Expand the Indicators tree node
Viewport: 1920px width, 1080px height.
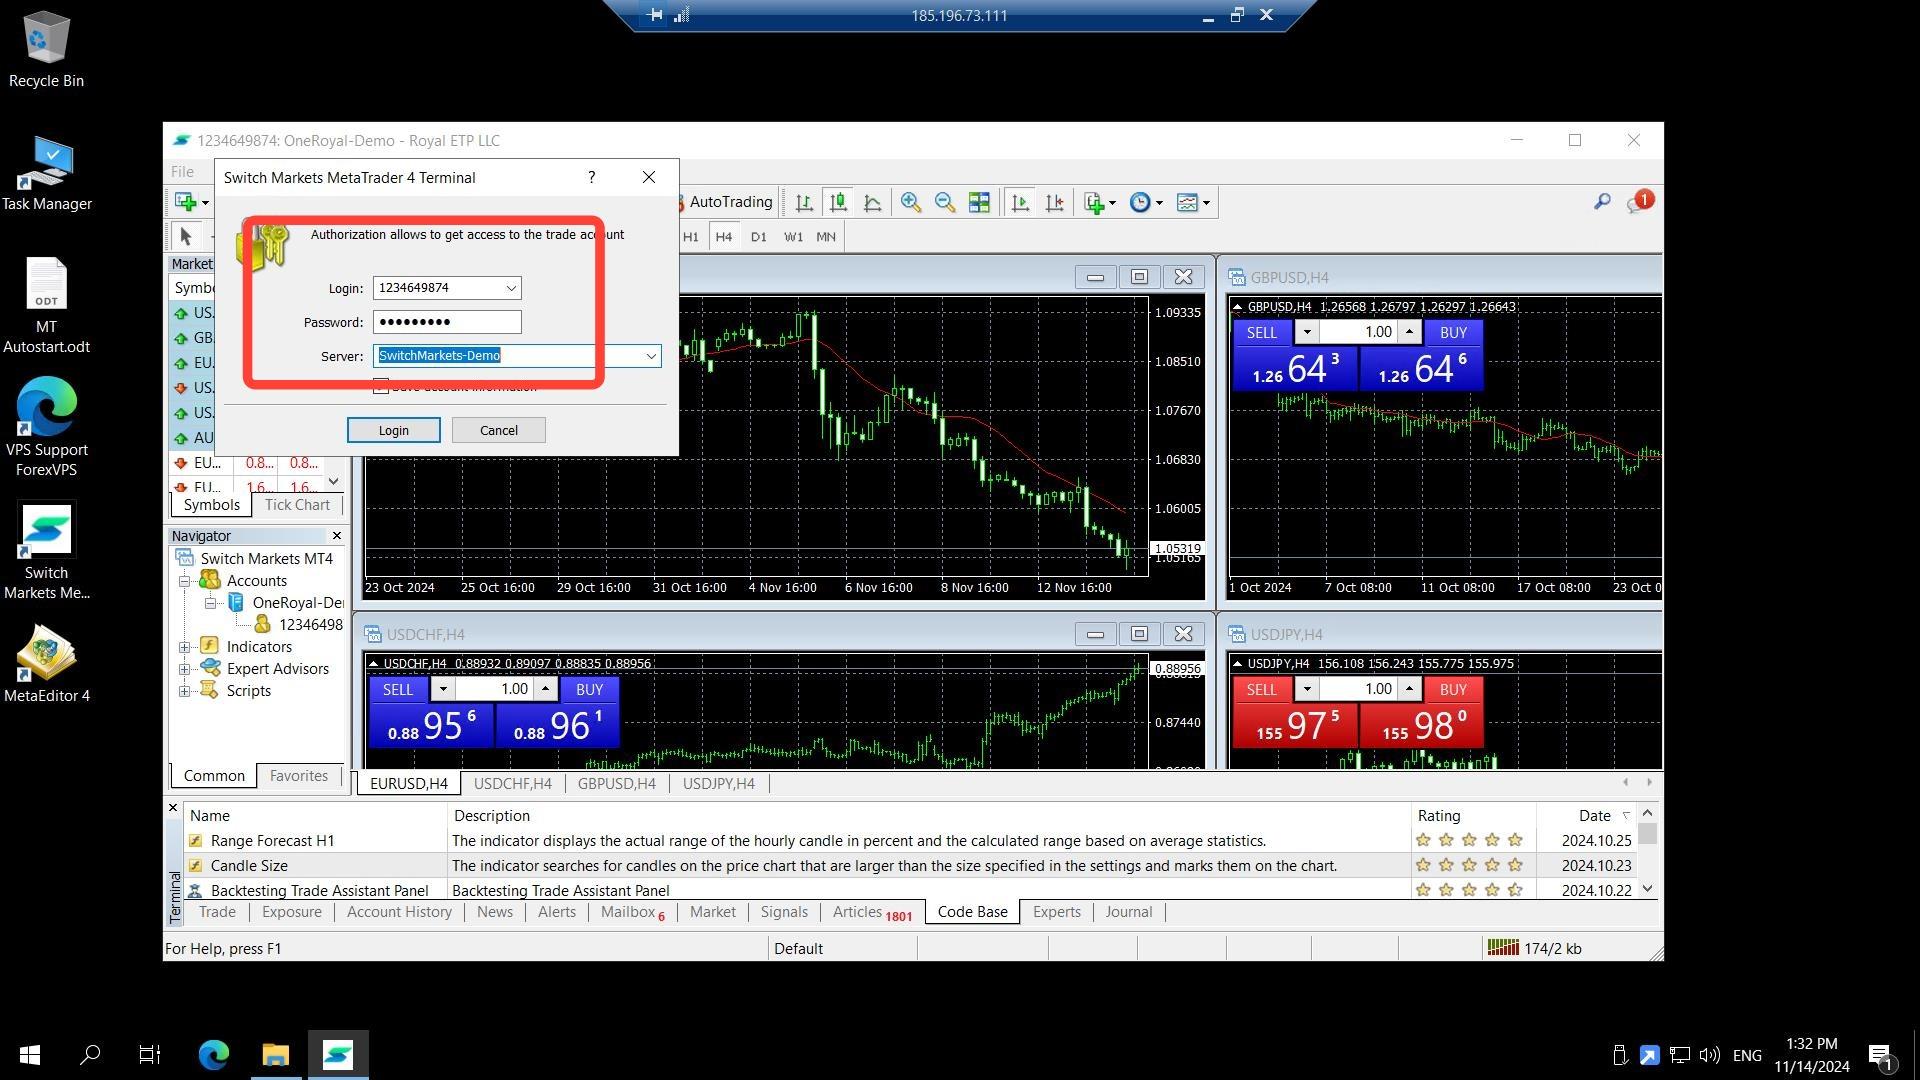(x=185, y=647)
